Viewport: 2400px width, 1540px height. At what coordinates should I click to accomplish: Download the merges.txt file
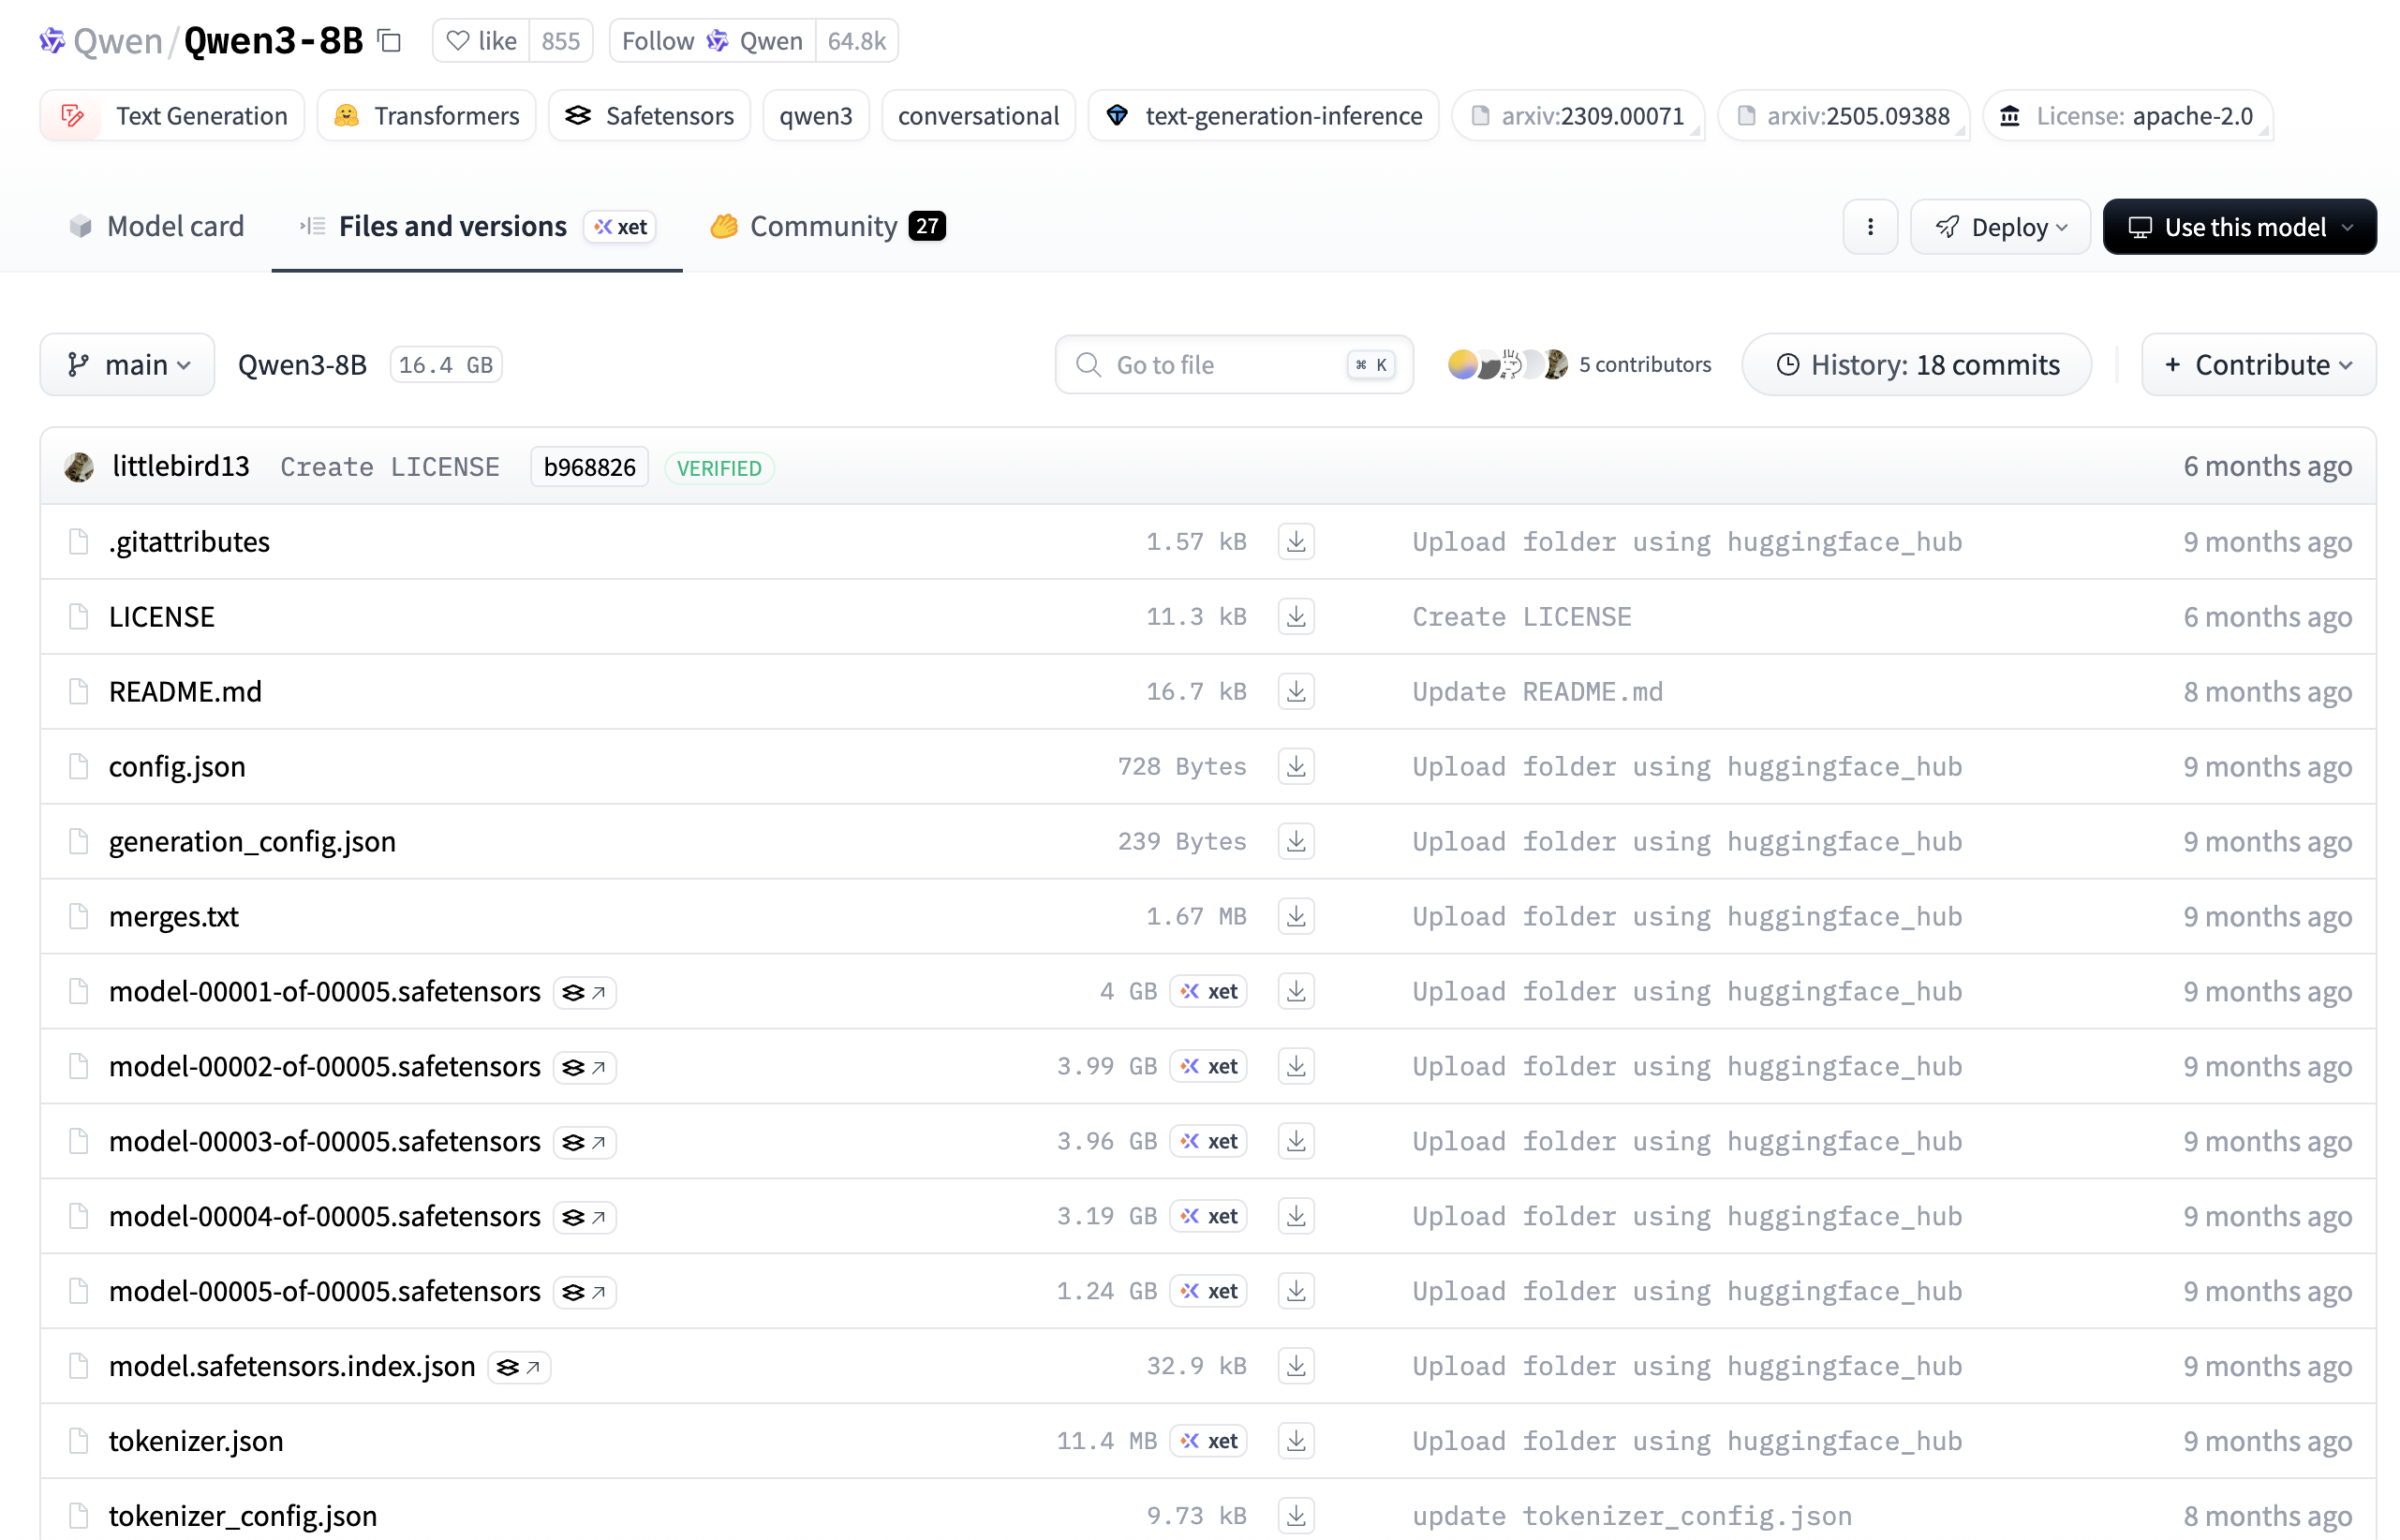coord(1296,916)
